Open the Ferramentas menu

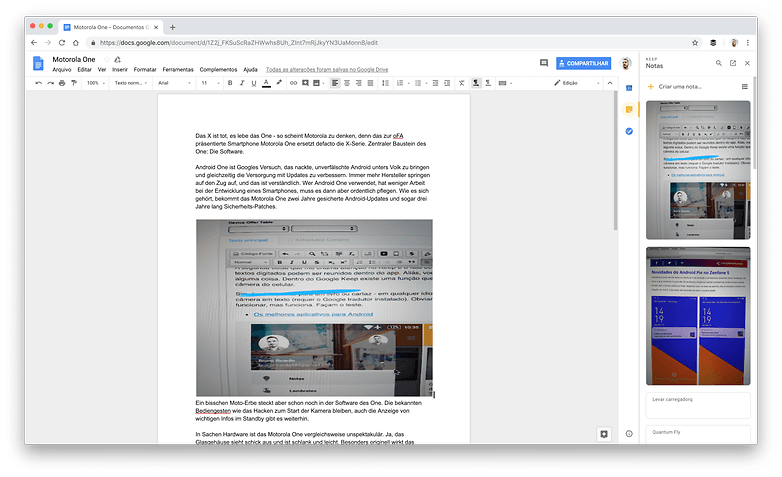[x=178, y=70]
